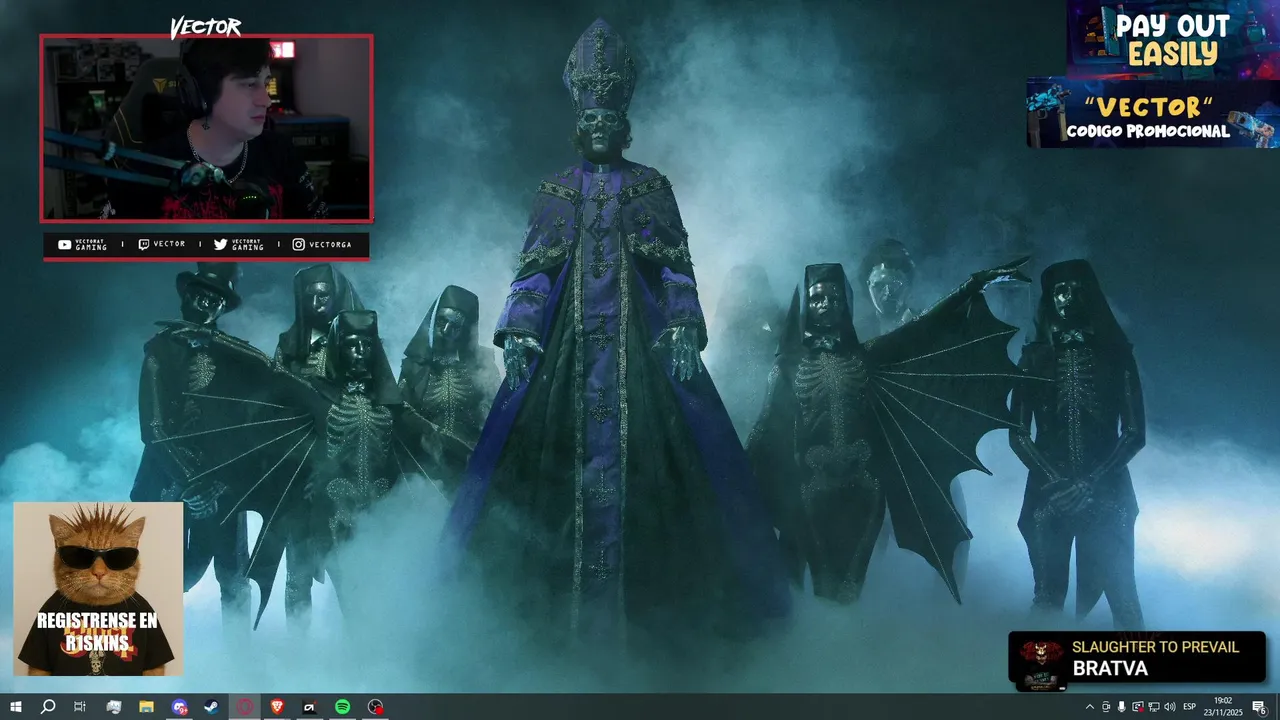Click the Vector Codigo Promocional banner
This screenshot has height=720, width=1280.
tap(1153, 114)
